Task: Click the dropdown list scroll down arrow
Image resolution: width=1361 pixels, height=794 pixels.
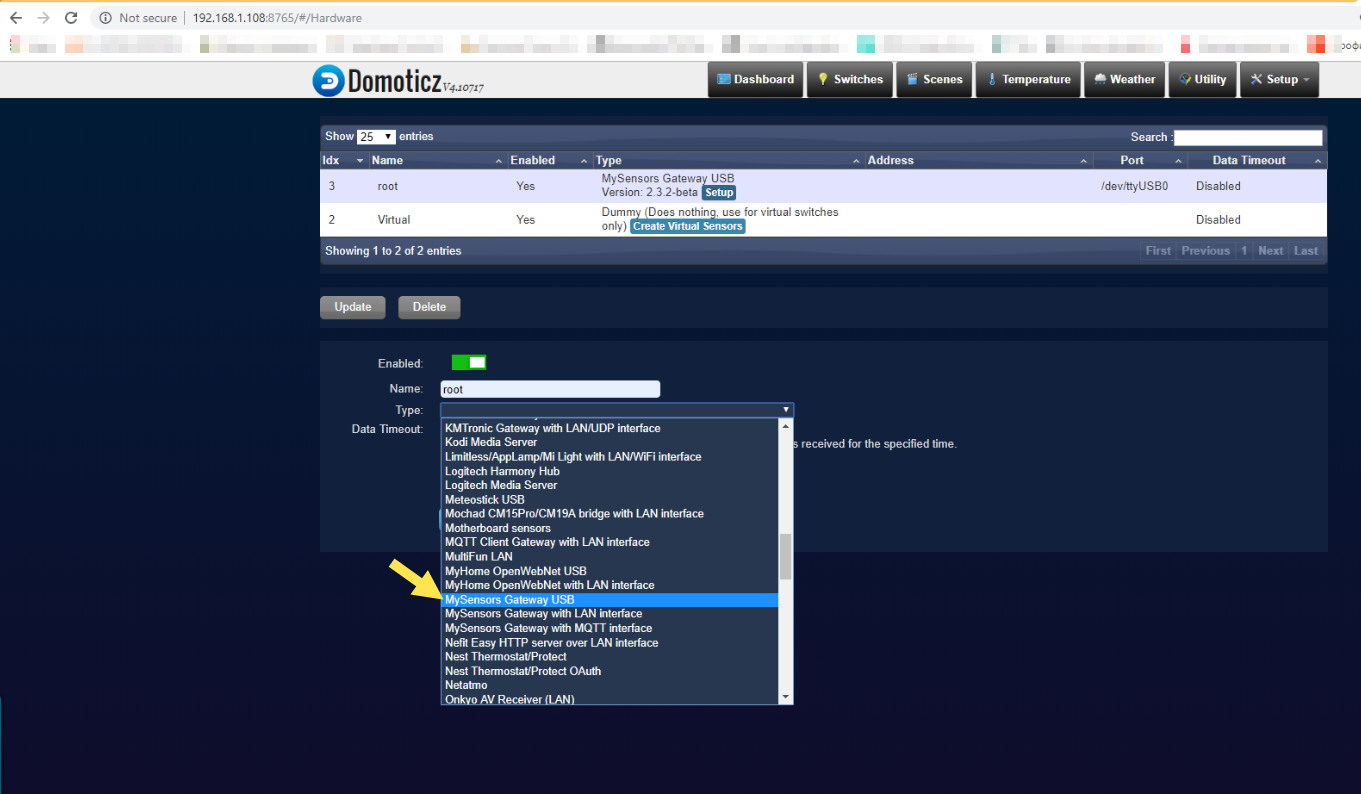Action: point(786,697)
